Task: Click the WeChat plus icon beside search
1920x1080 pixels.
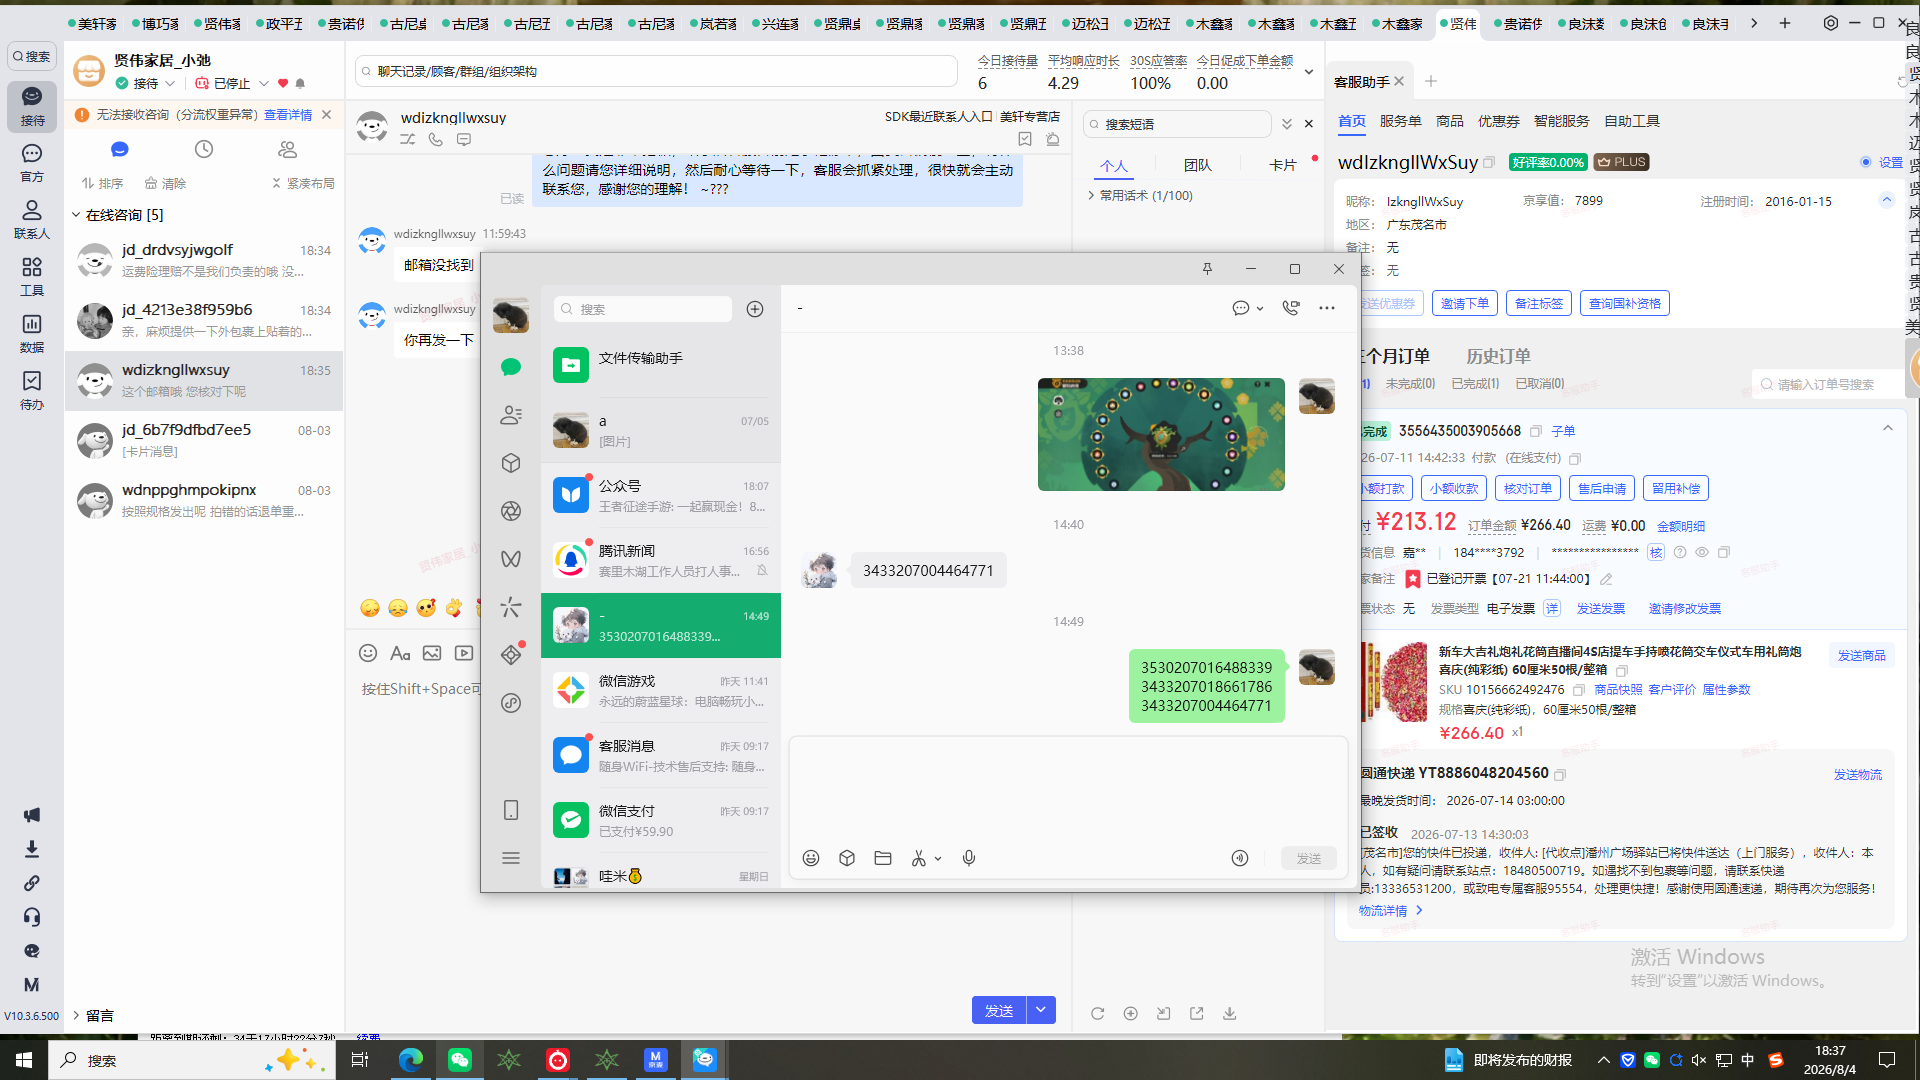Action: click(x=755, y=309)
